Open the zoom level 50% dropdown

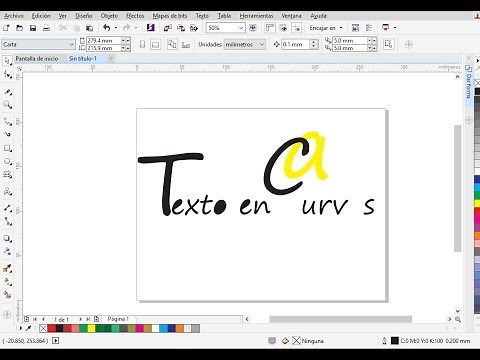tap(241, 28)
